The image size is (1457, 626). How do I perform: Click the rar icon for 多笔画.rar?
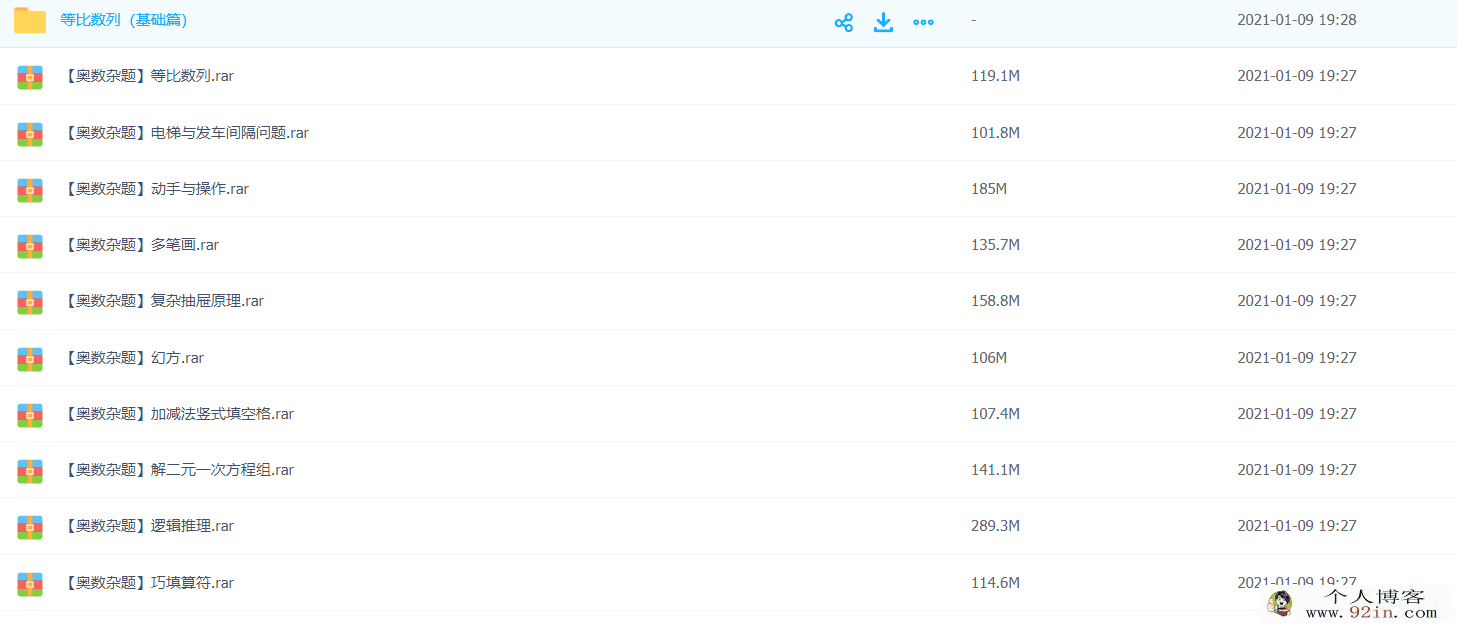point(30,246)
